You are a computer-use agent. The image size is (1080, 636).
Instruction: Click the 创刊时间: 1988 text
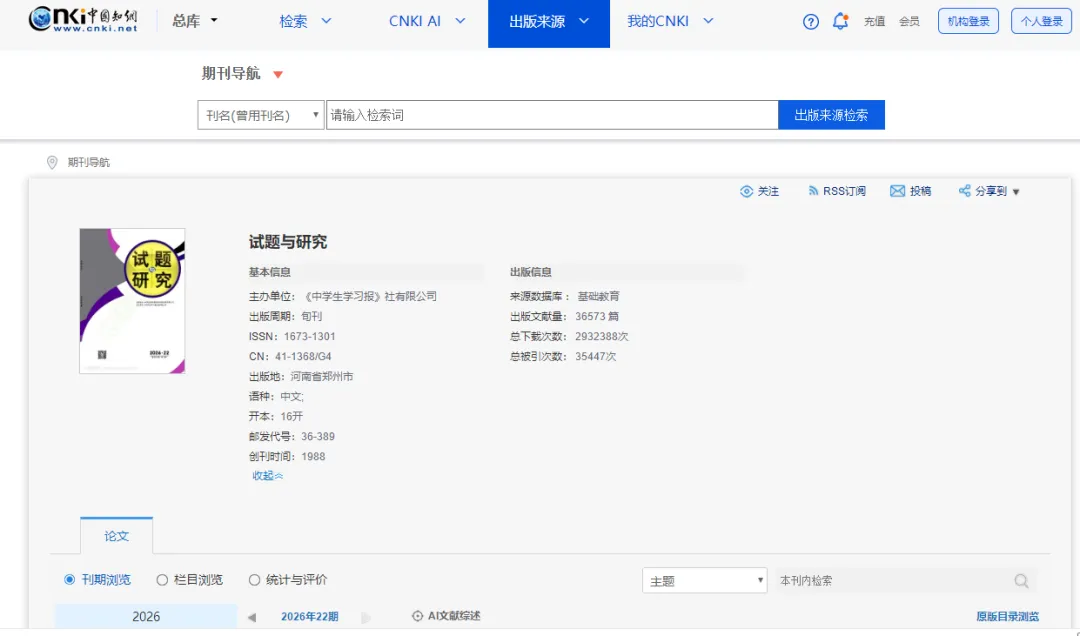pyautogui.click(x=287, y=456)
